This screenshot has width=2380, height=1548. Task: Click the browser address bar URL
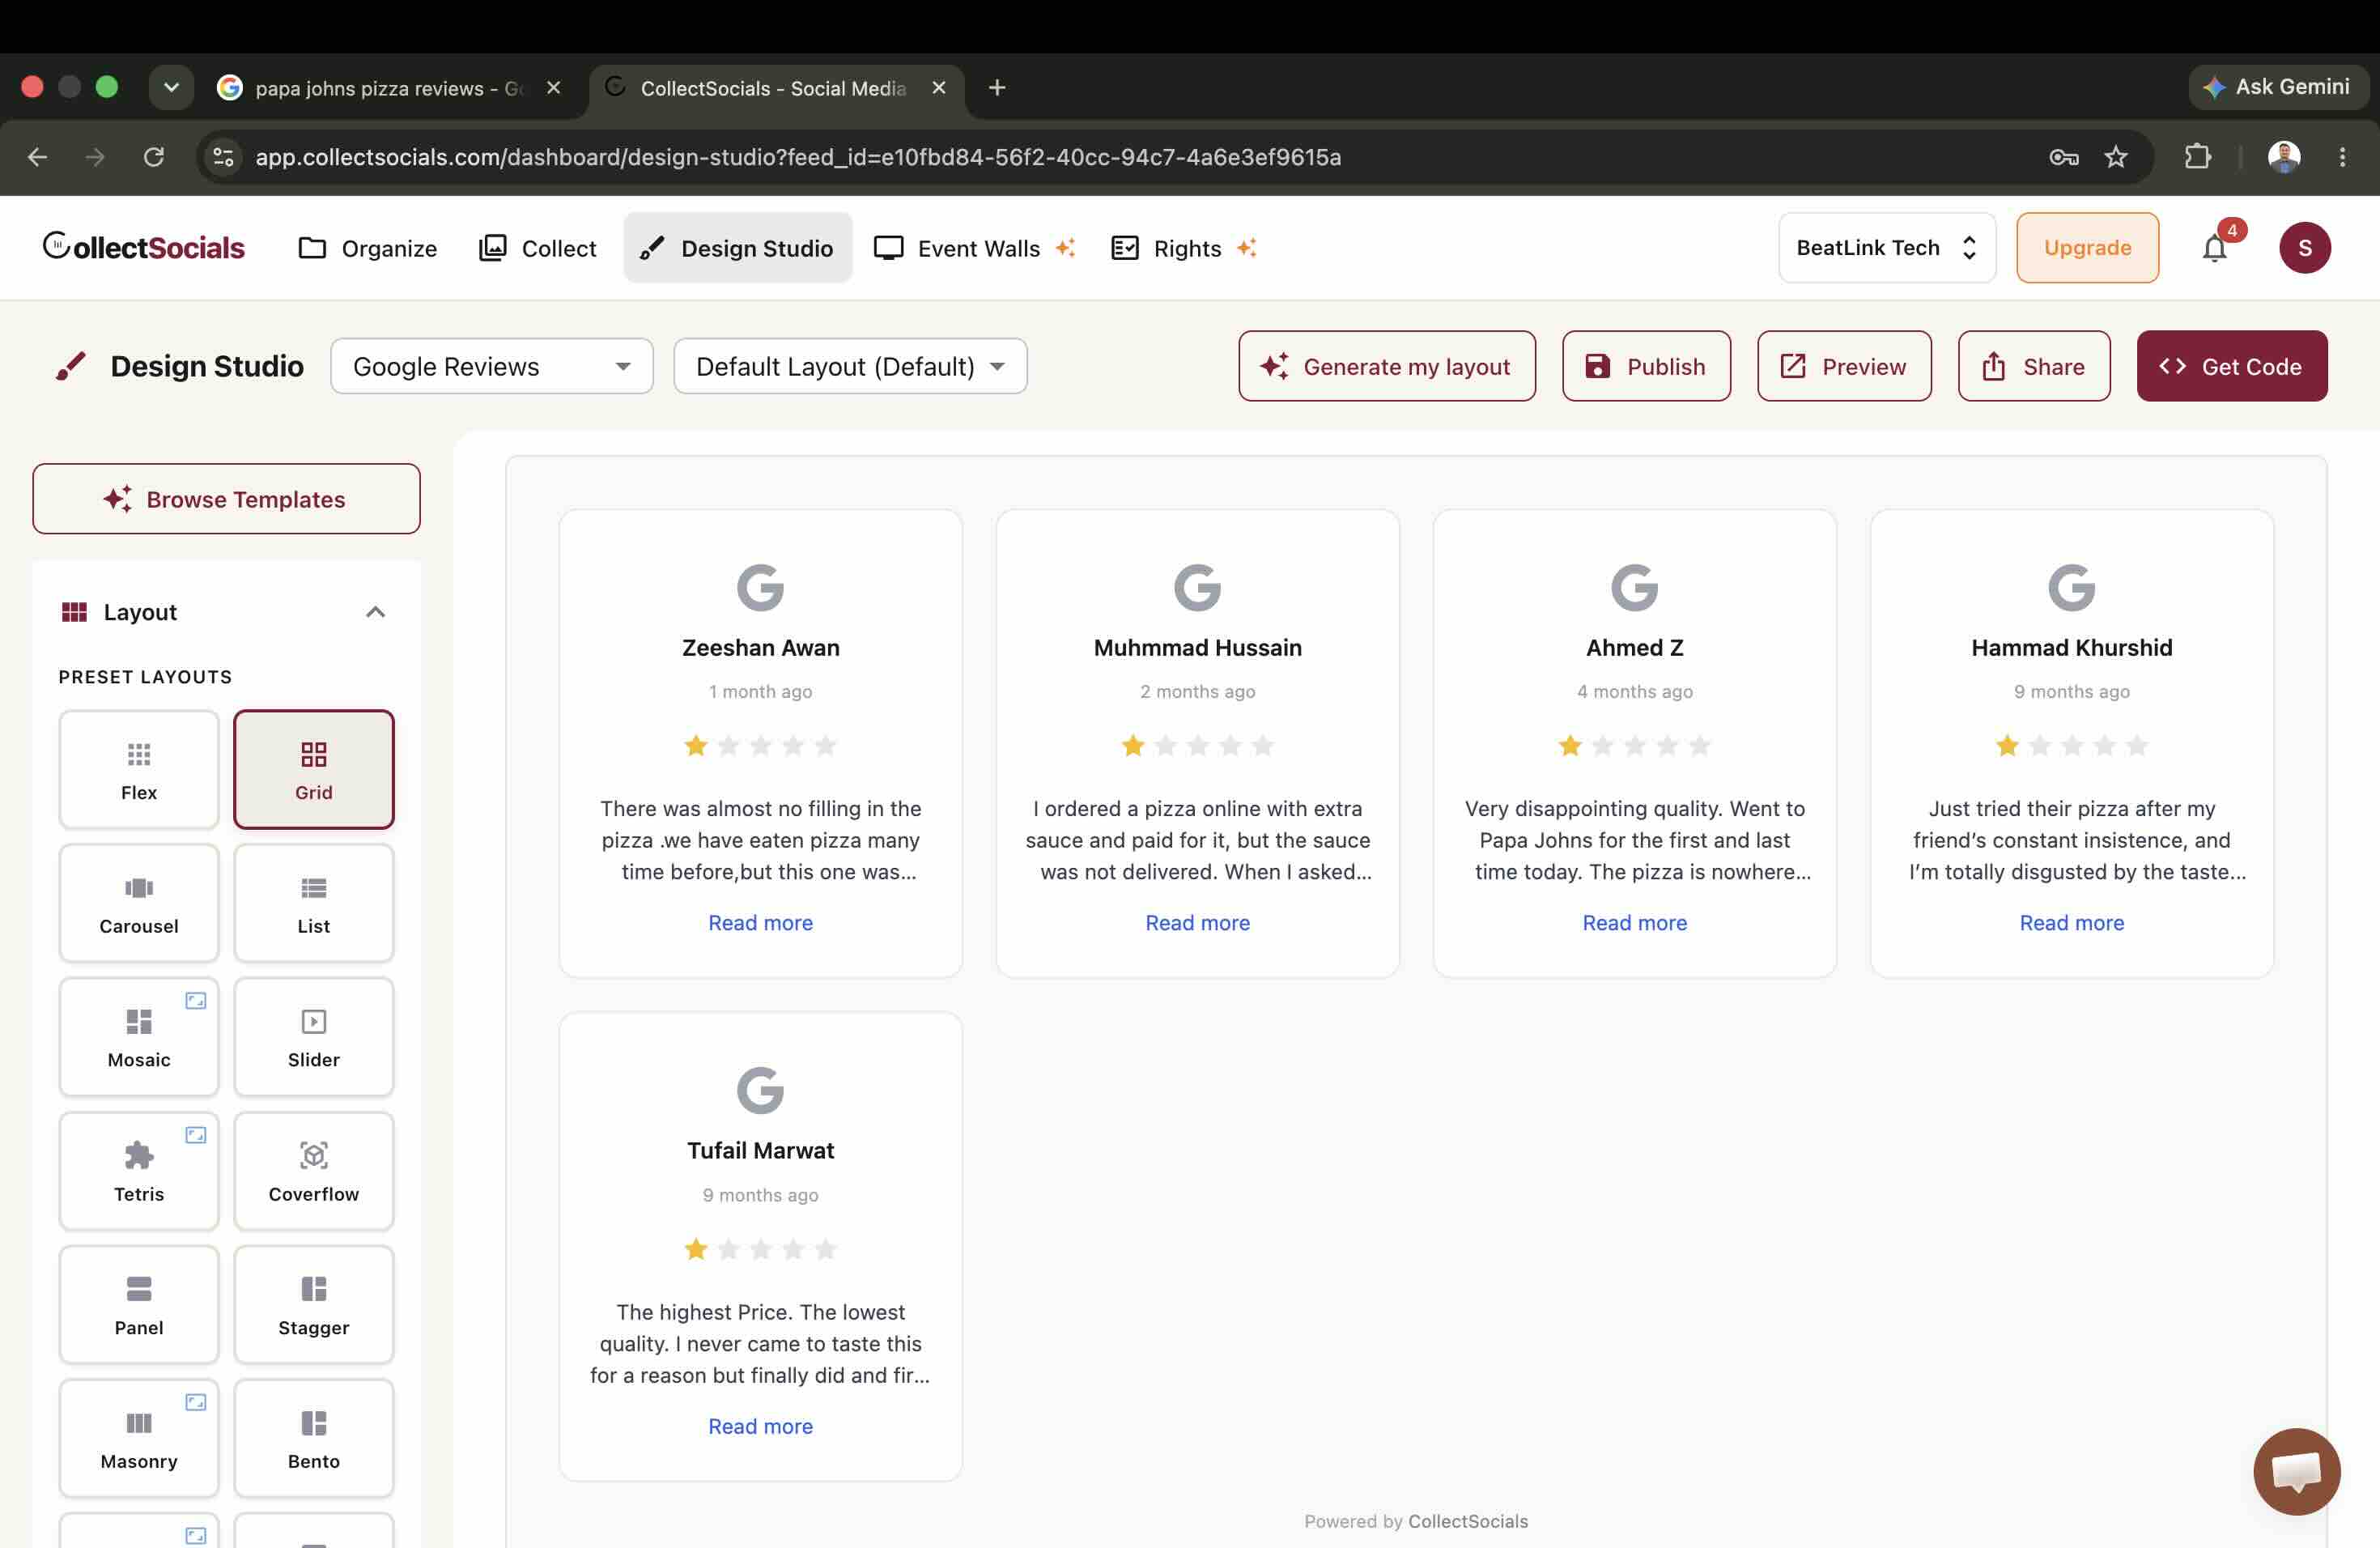click(x=798, y=157)
